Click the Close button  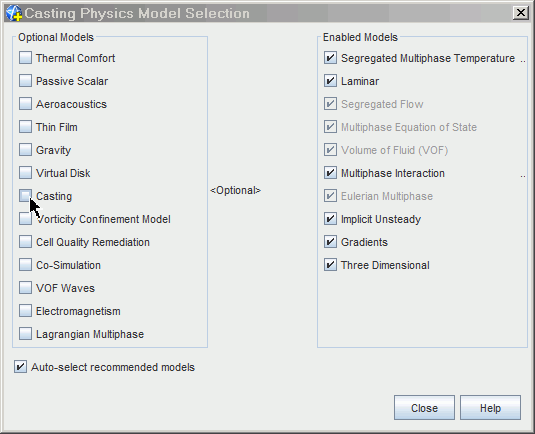(424, 408)
